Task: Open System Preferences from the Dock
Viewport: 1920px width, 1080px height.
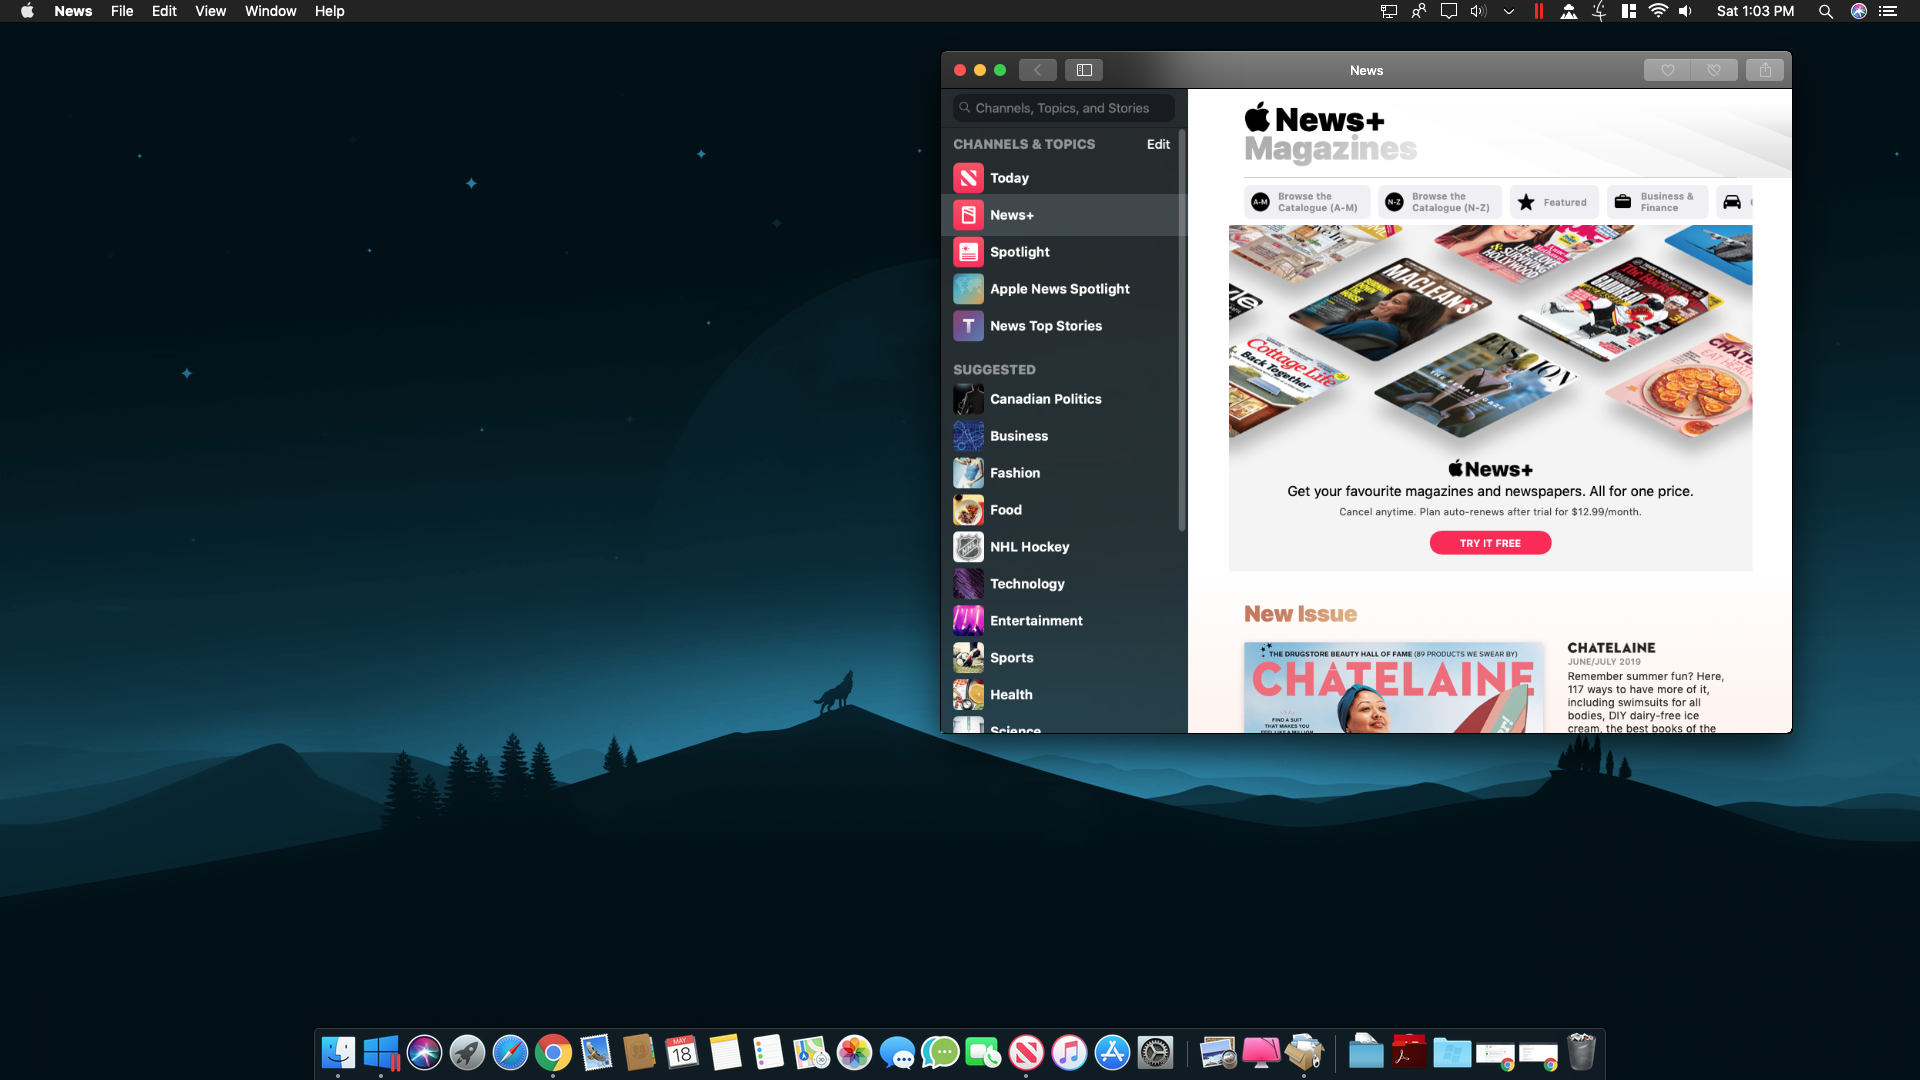Action: point(1155,1052)
